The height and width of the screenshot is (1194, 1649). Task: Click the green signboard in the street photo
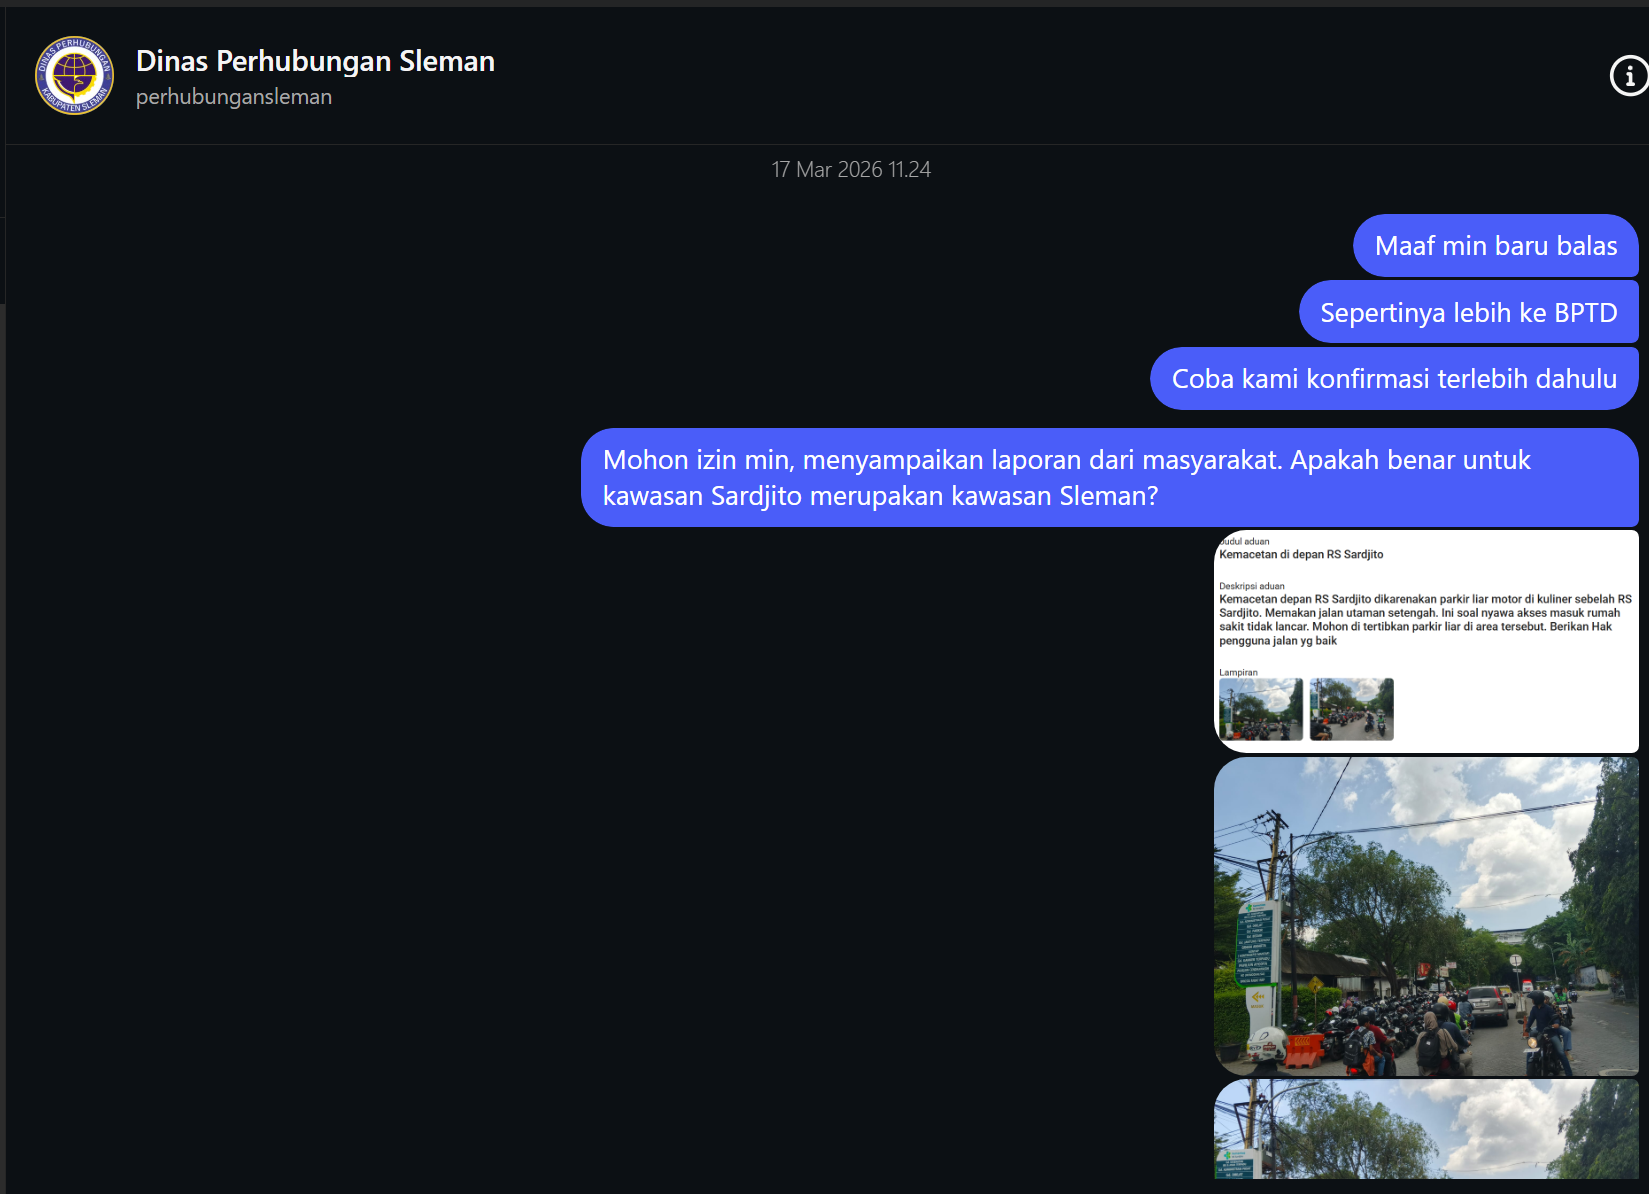coord(1254,945)
